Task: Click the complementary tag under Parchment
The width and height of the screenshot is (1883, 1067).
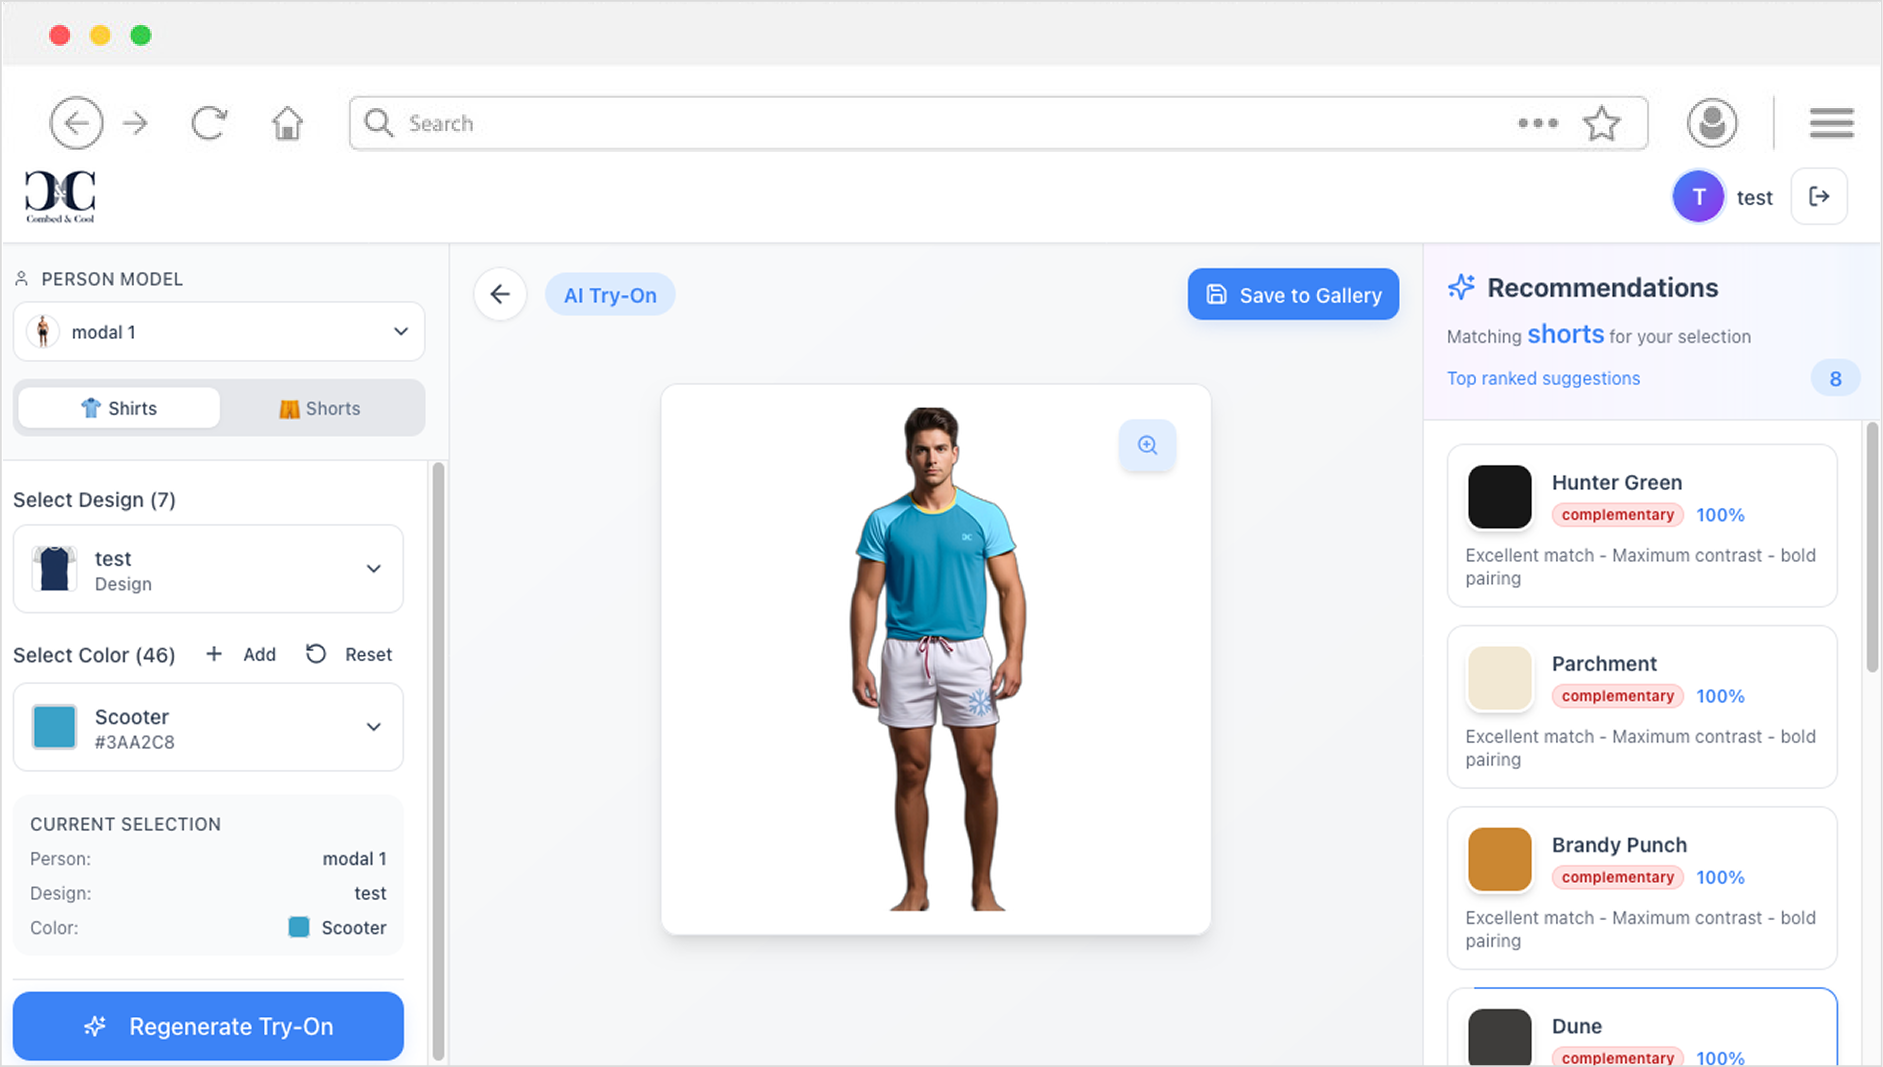Action: (1618, 696)
